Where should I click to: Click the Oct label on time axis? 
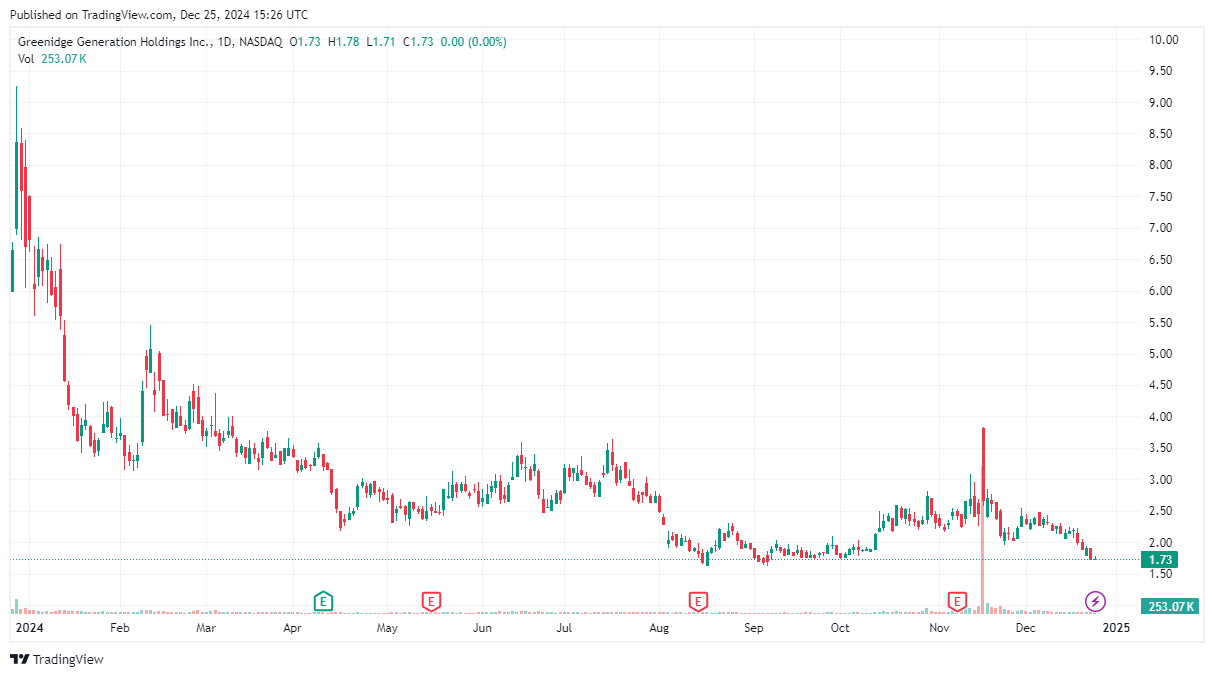(x=840, y=628)
